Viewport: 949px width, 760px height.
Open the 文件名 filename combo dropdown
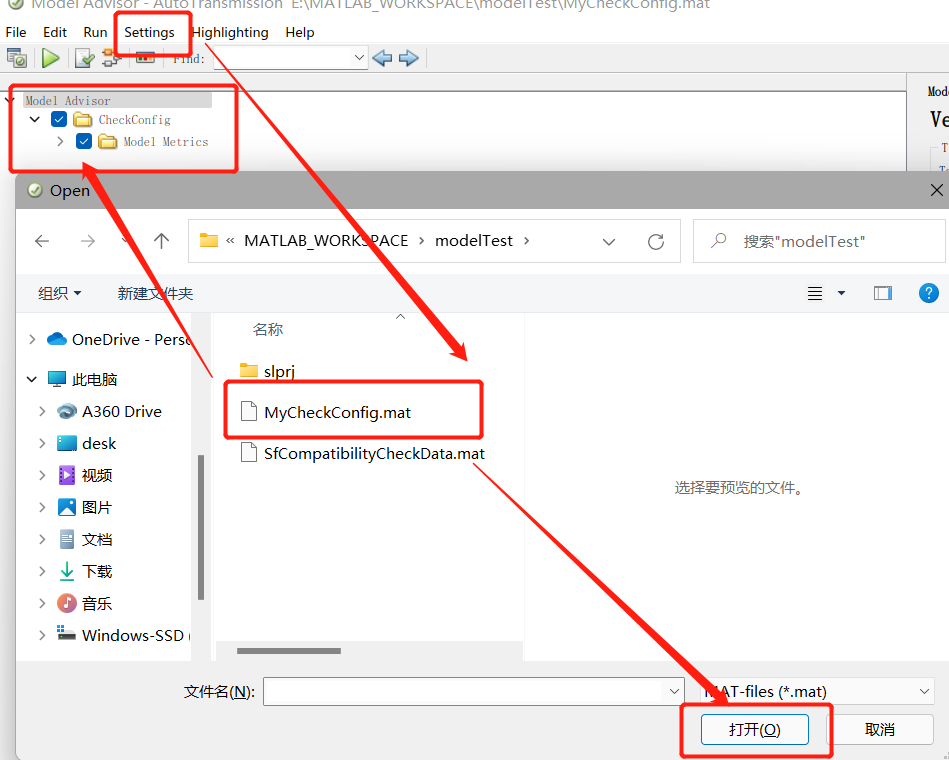(x=674, y=692)
